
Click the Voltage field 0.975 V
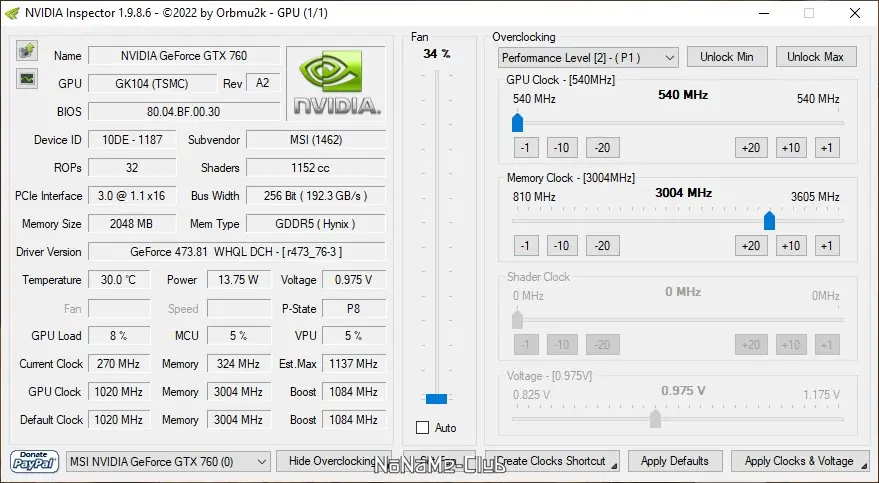(354, 280)
